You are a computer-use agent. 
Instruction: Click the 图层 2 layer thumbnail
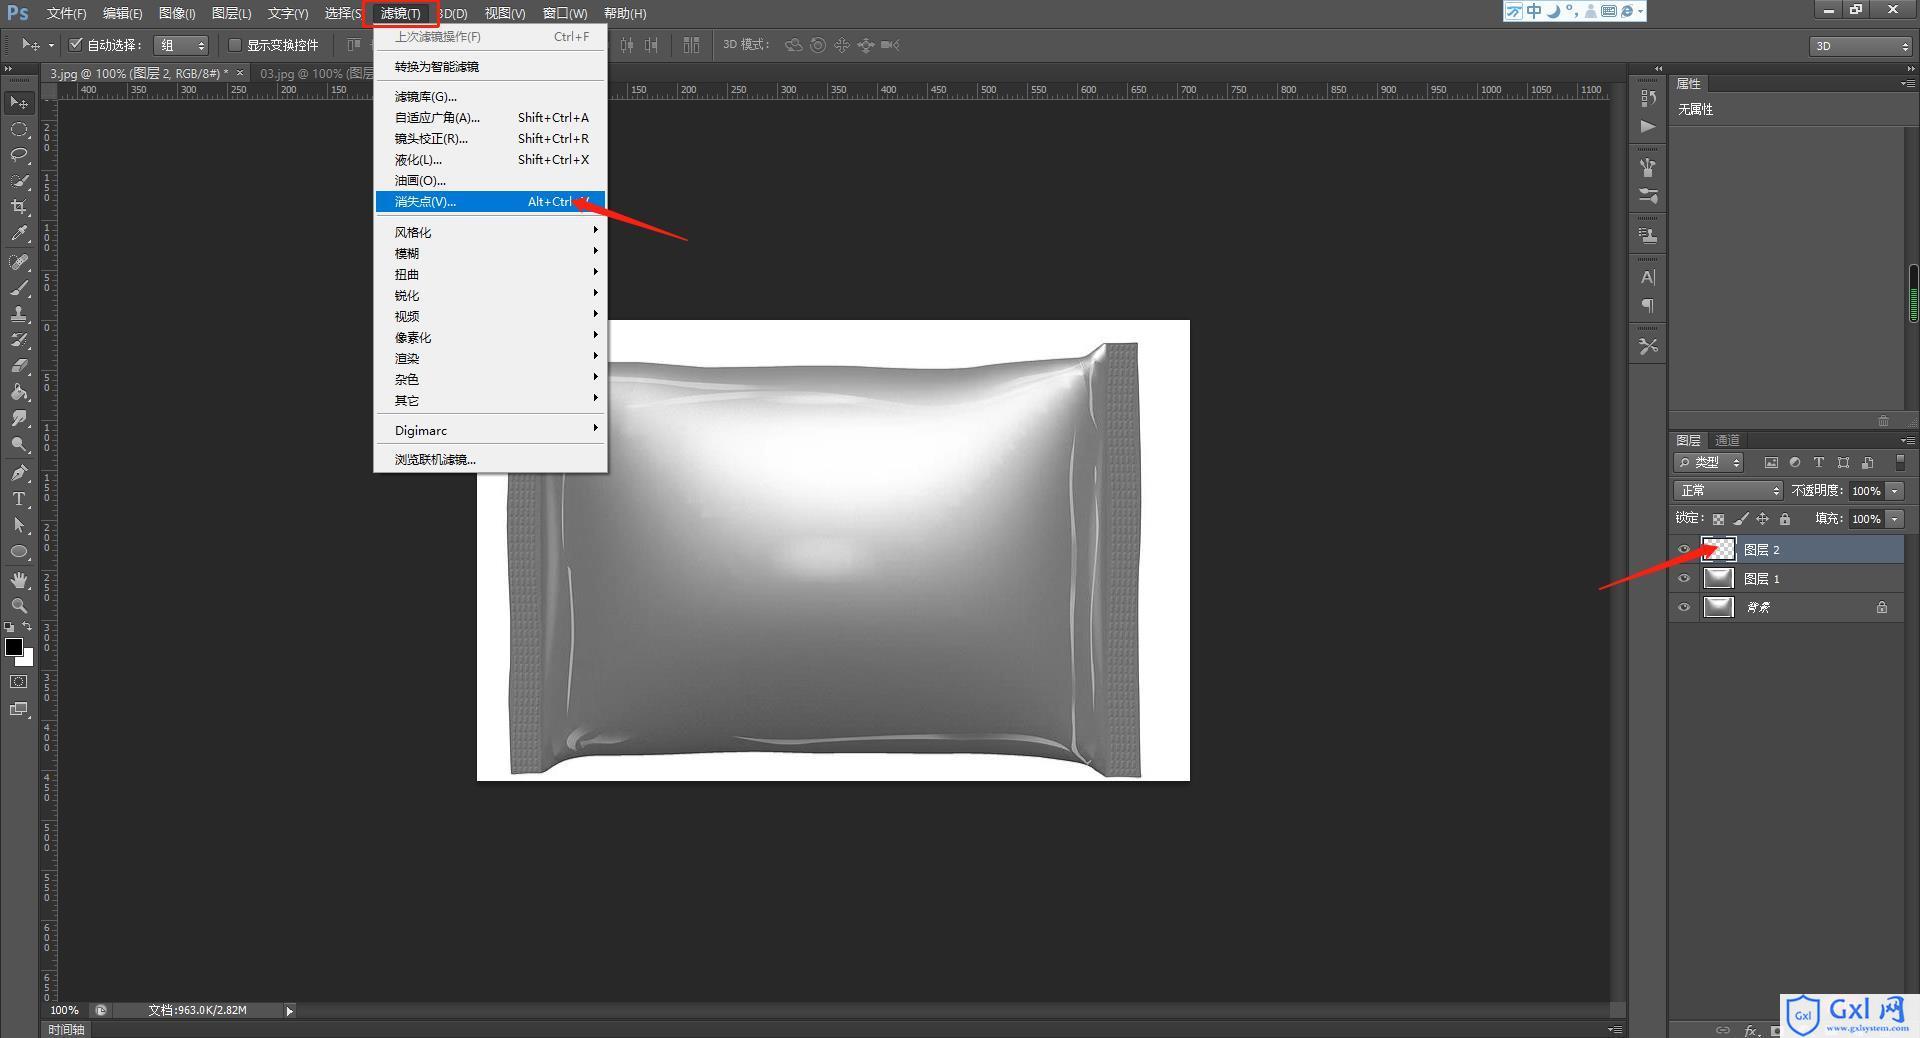[1718, 549]
